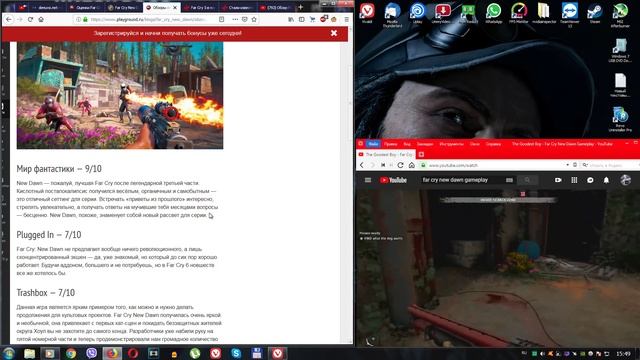Viewport: 640px width, 360px height.
Task: Open YouTube apps grid icon
Action: (574, 180)
